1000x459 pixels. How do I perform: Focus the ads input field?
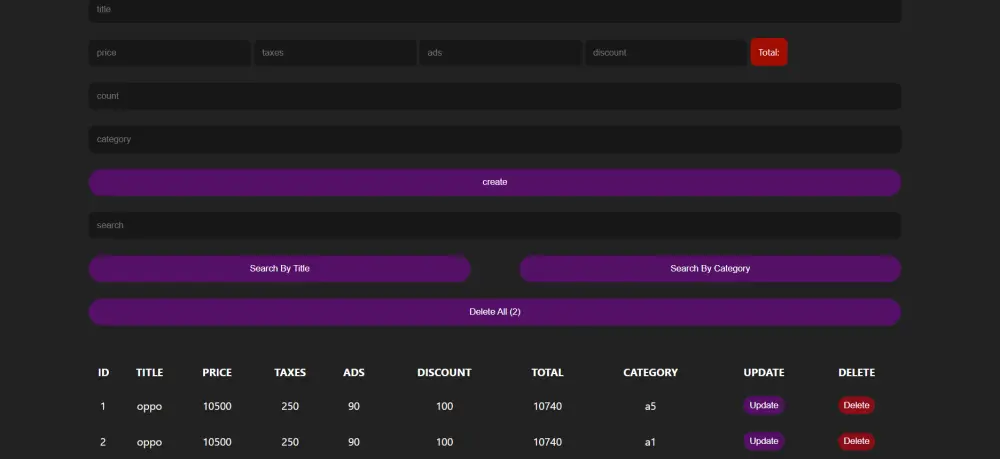click(501, 53)
